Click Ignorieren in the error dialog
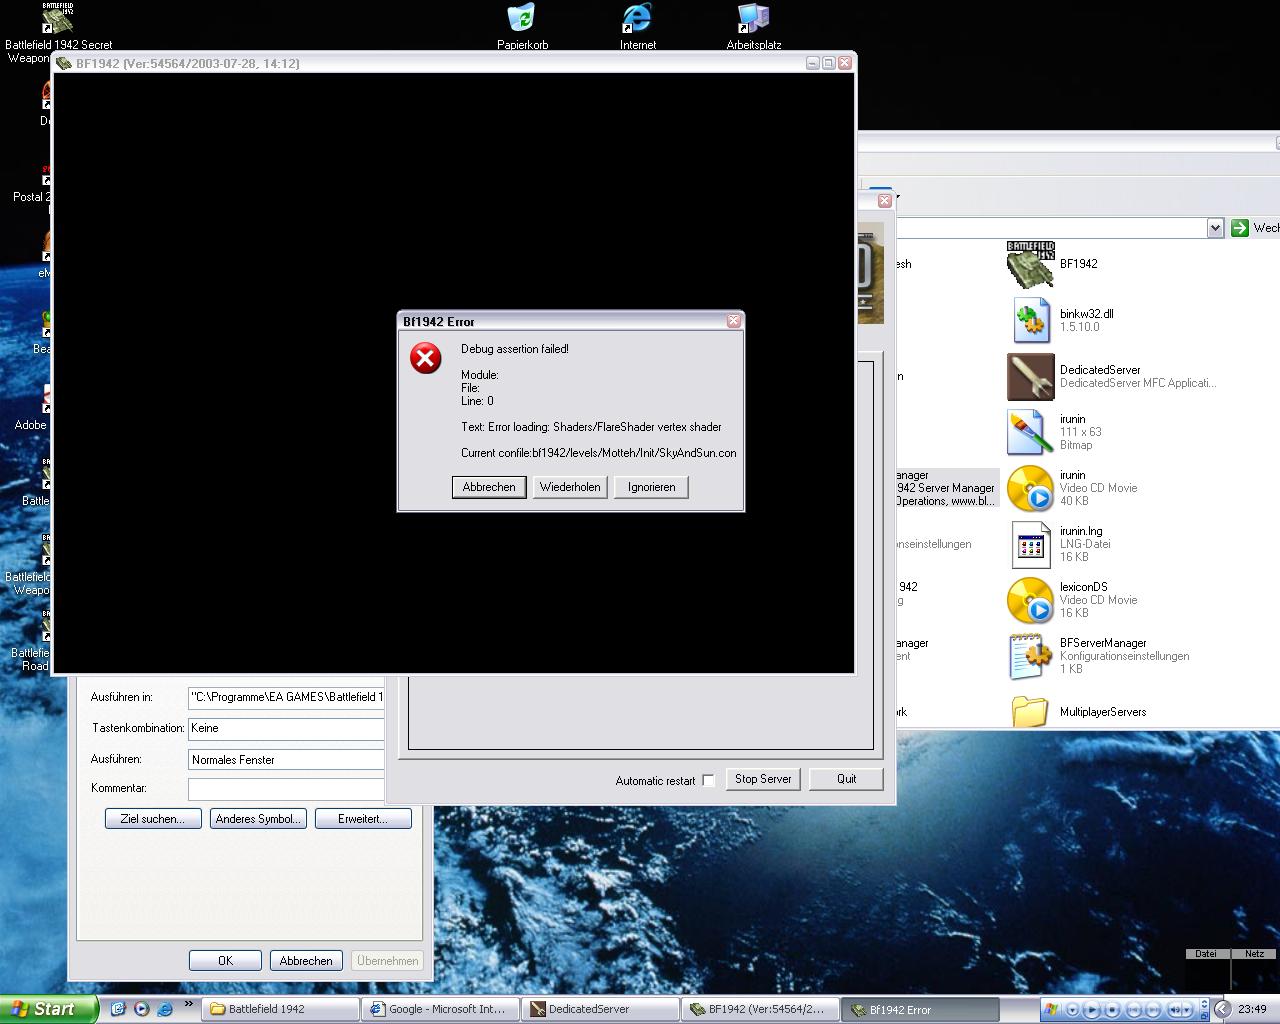The image size is (1280, 1024). click(x=651, y=487)
